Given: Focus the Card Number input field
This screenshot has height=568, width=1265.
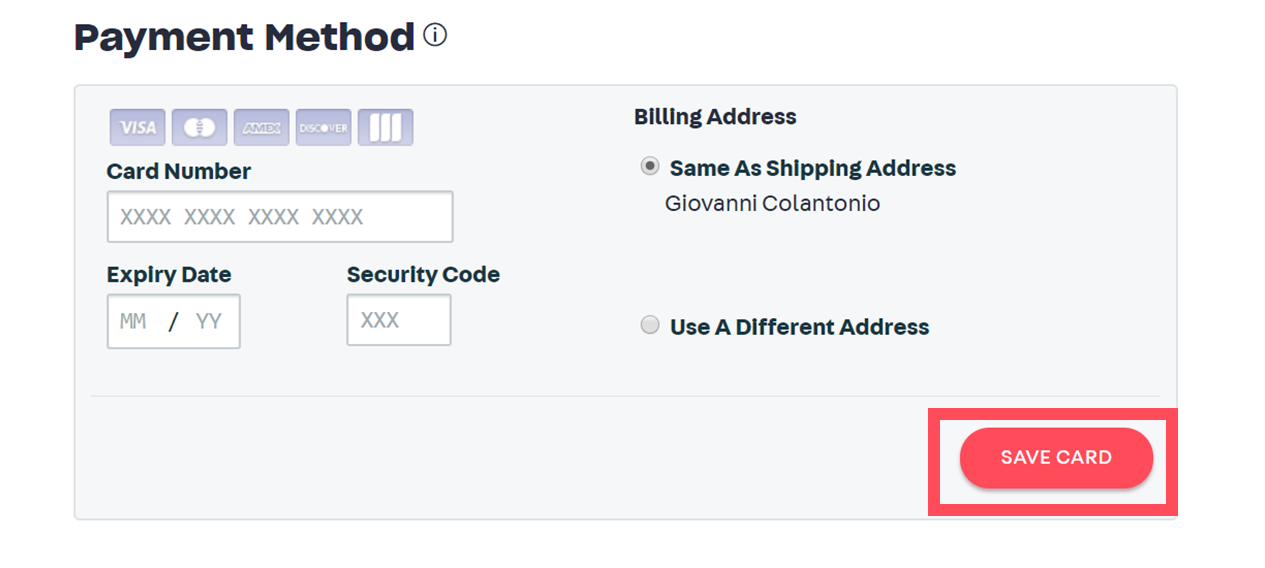Looking at the screenshot, I should [280, 217].
